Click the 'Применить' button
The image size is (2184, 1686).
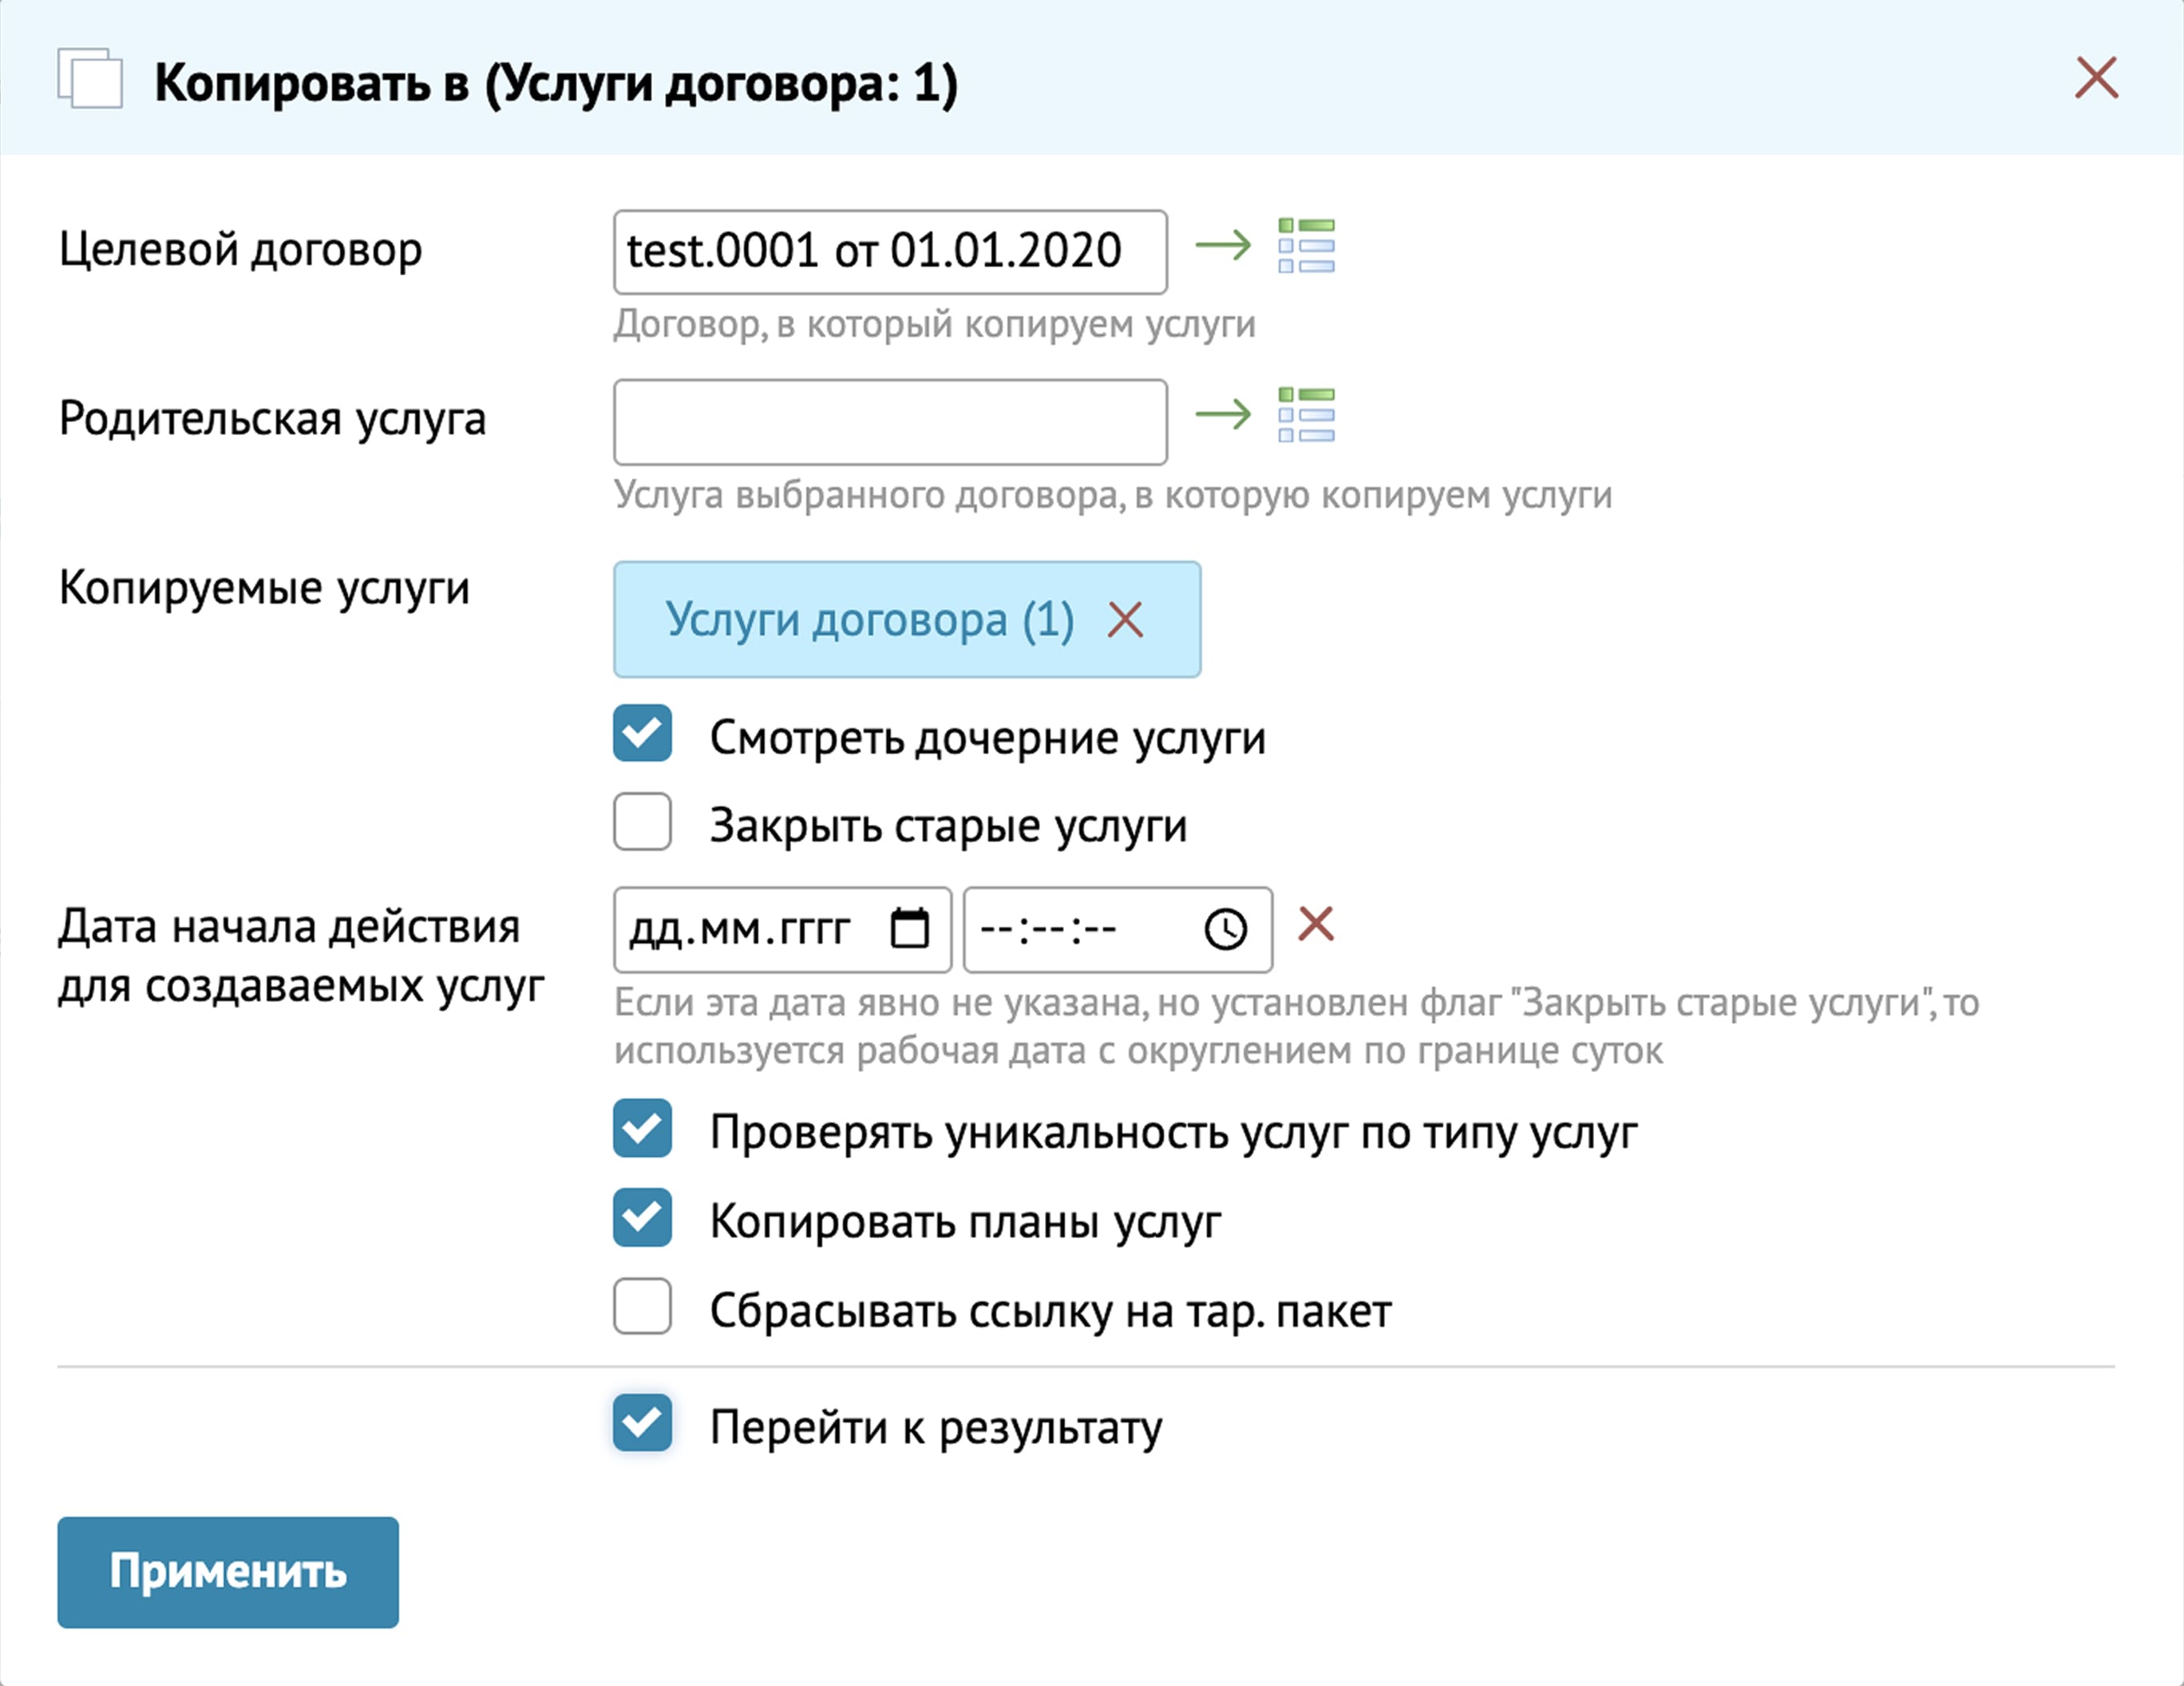click(228, 1572)
